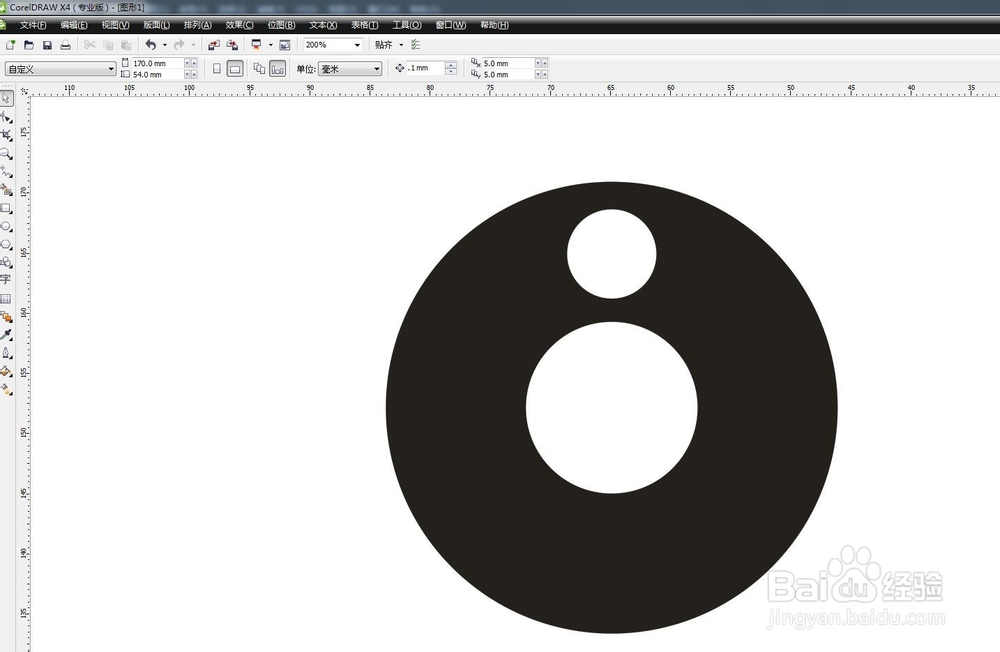Open the 文本(X) menu
Screen dimensions: 1000x652
[323, 25]
